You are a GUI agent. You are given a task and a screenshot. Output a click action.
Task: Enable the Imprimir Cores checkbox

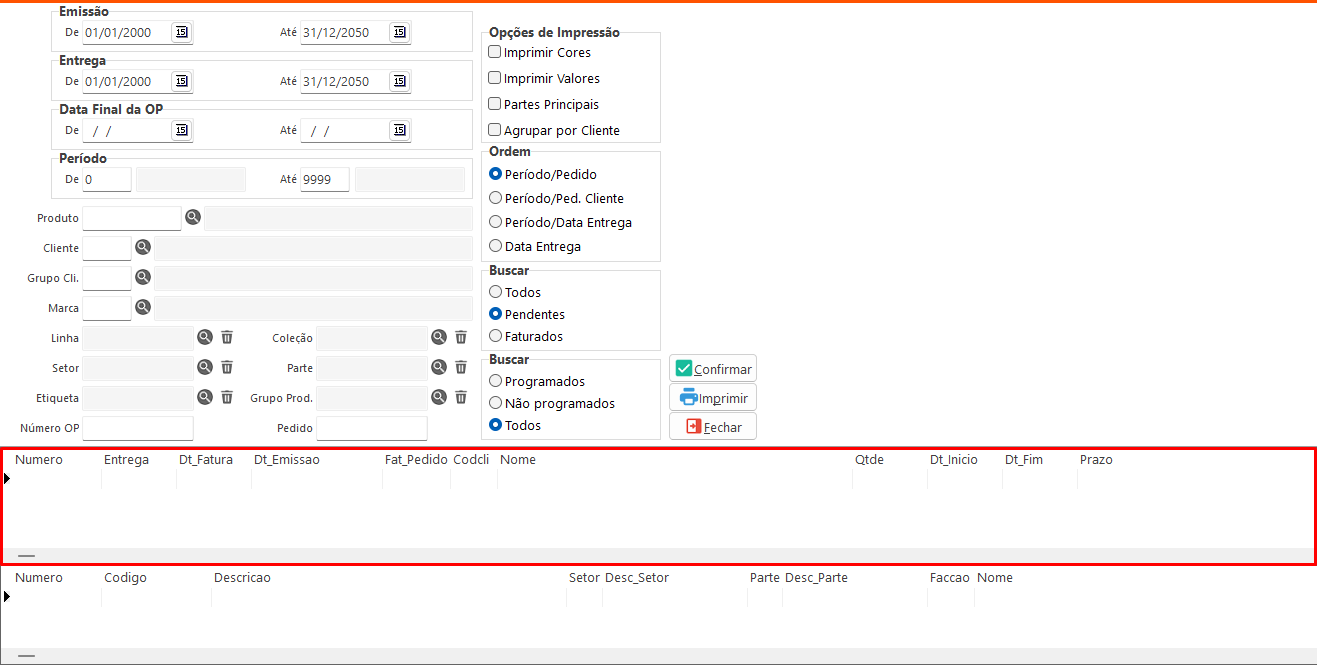[x=495, y=52]
